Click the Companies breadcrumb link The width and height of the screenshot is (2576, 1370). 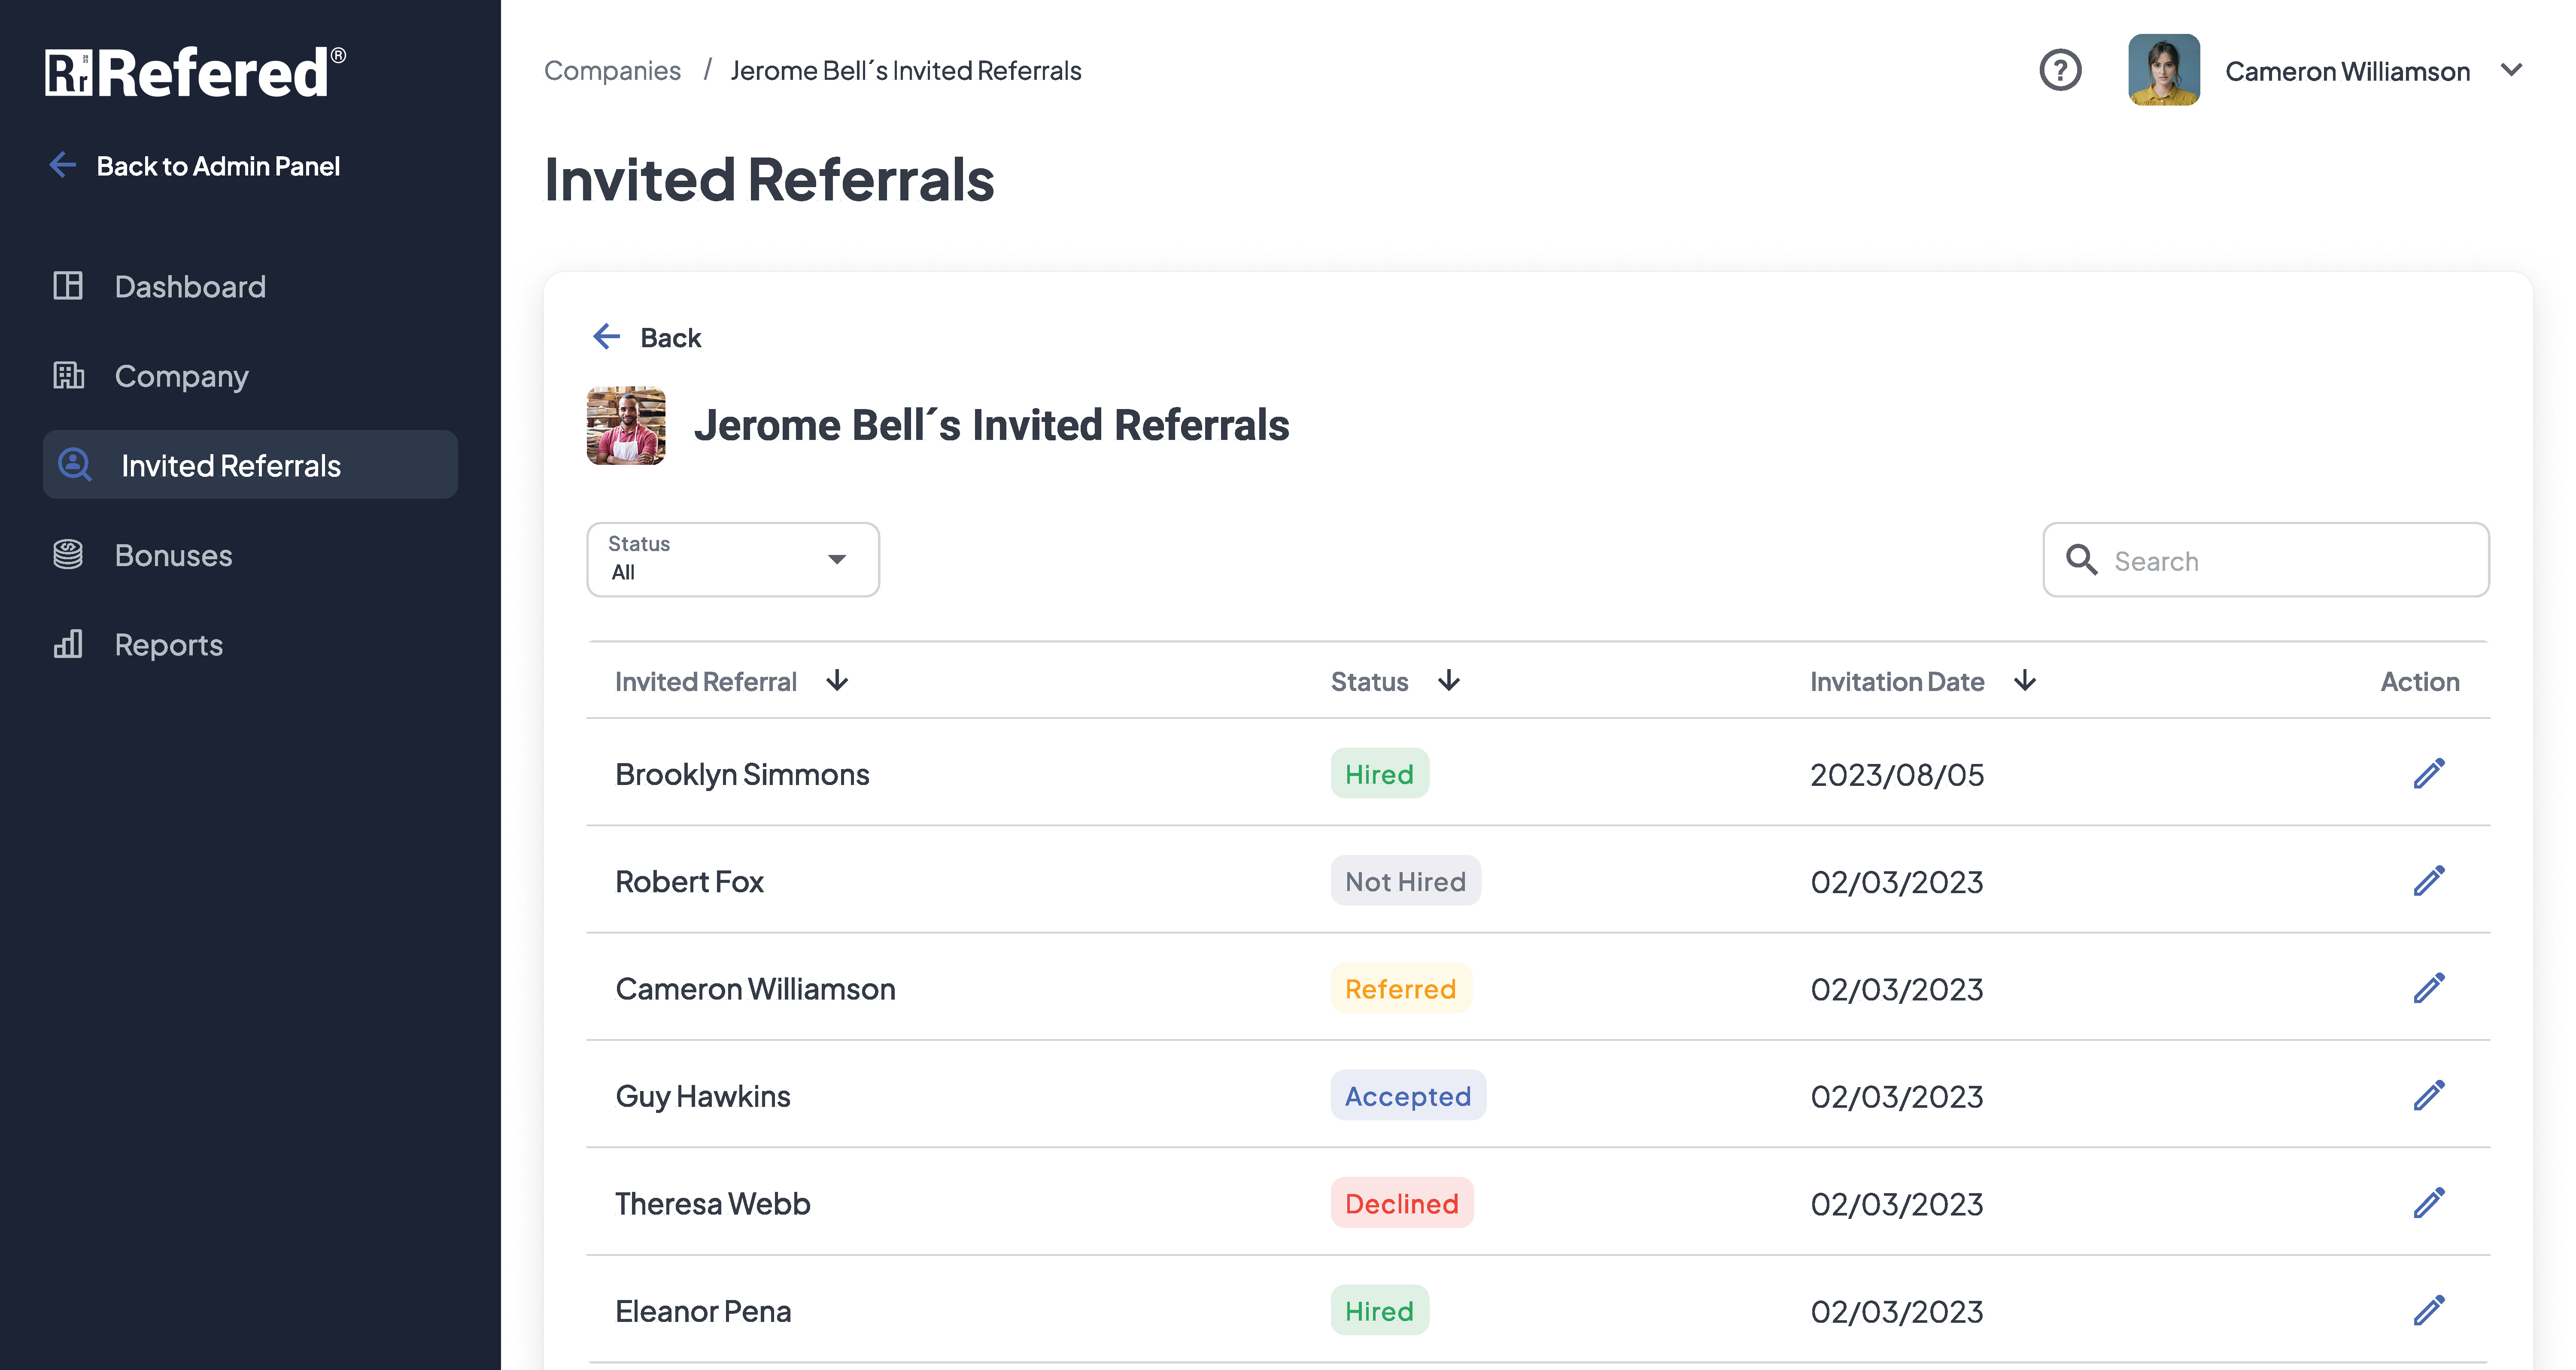(x=612, y=71)
